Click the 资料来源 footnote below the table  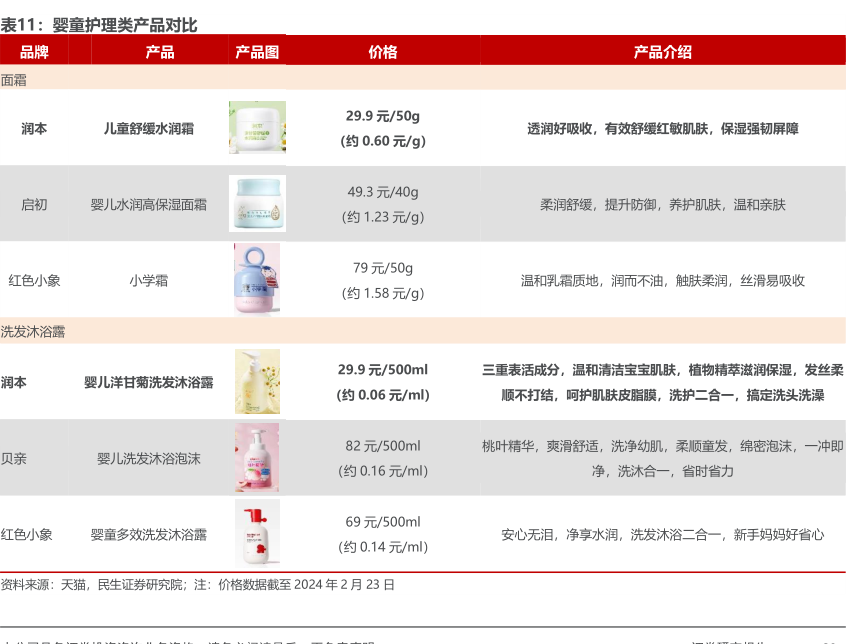pos(197,584)
